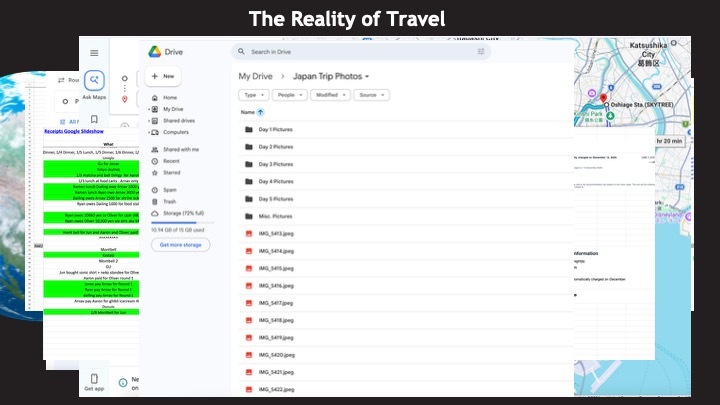This screenshot has width=720, height=405.
Task: Select the Day 5 Pictures folder icon
Action: point(249,199)
